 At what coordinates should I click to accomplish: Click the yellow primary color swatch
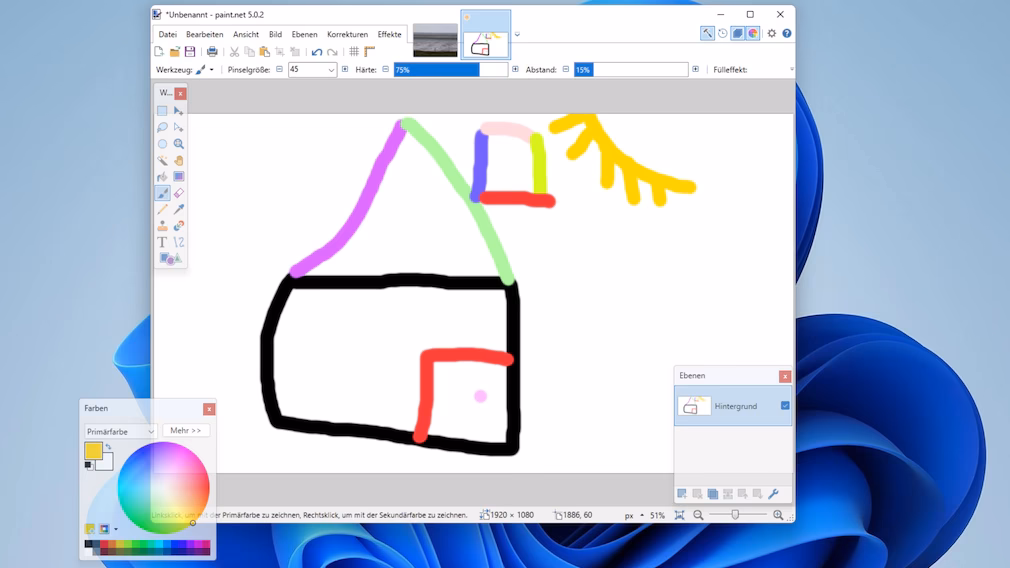(93, 451)
